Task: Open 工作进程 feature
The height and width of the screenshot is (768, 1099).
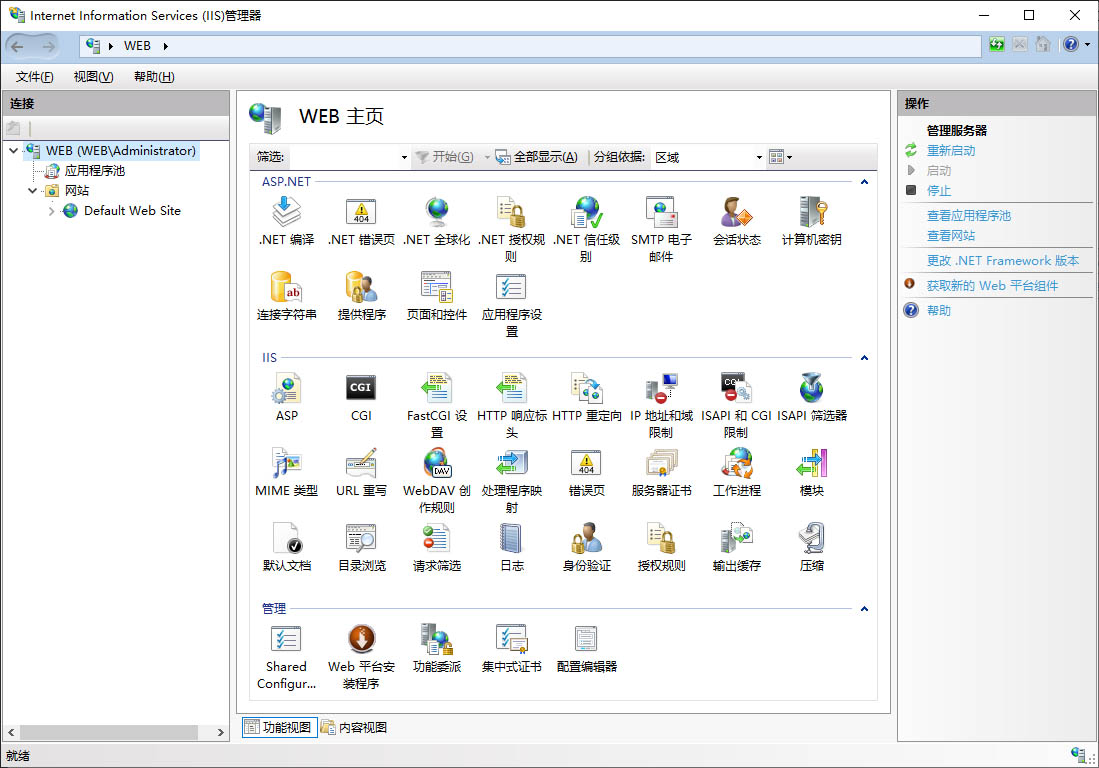Action: [x=737, y=472]
